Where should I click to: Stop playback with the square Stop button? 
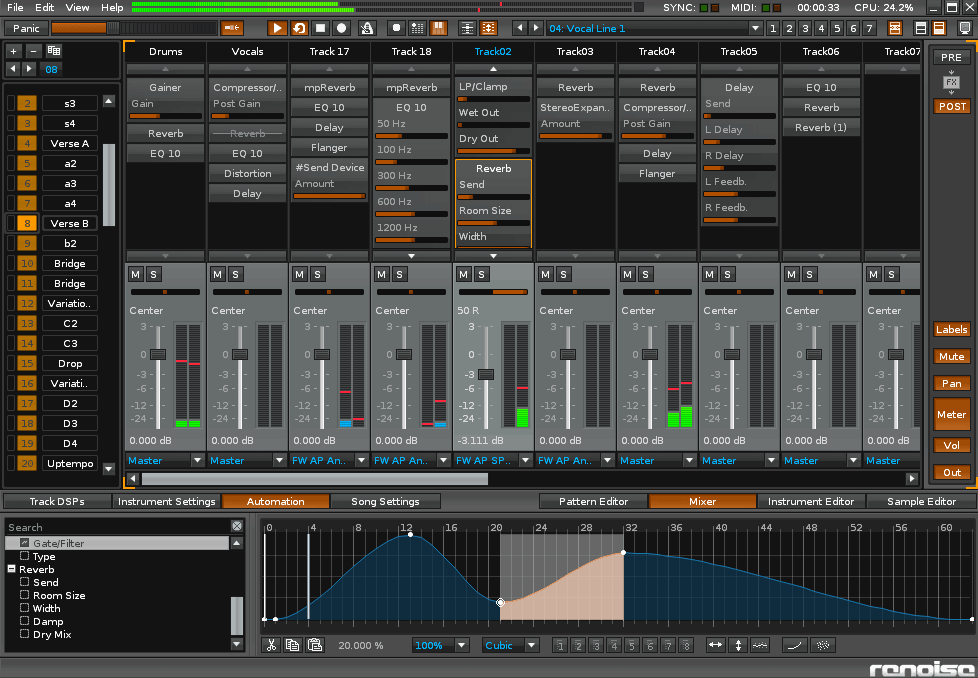321,28
